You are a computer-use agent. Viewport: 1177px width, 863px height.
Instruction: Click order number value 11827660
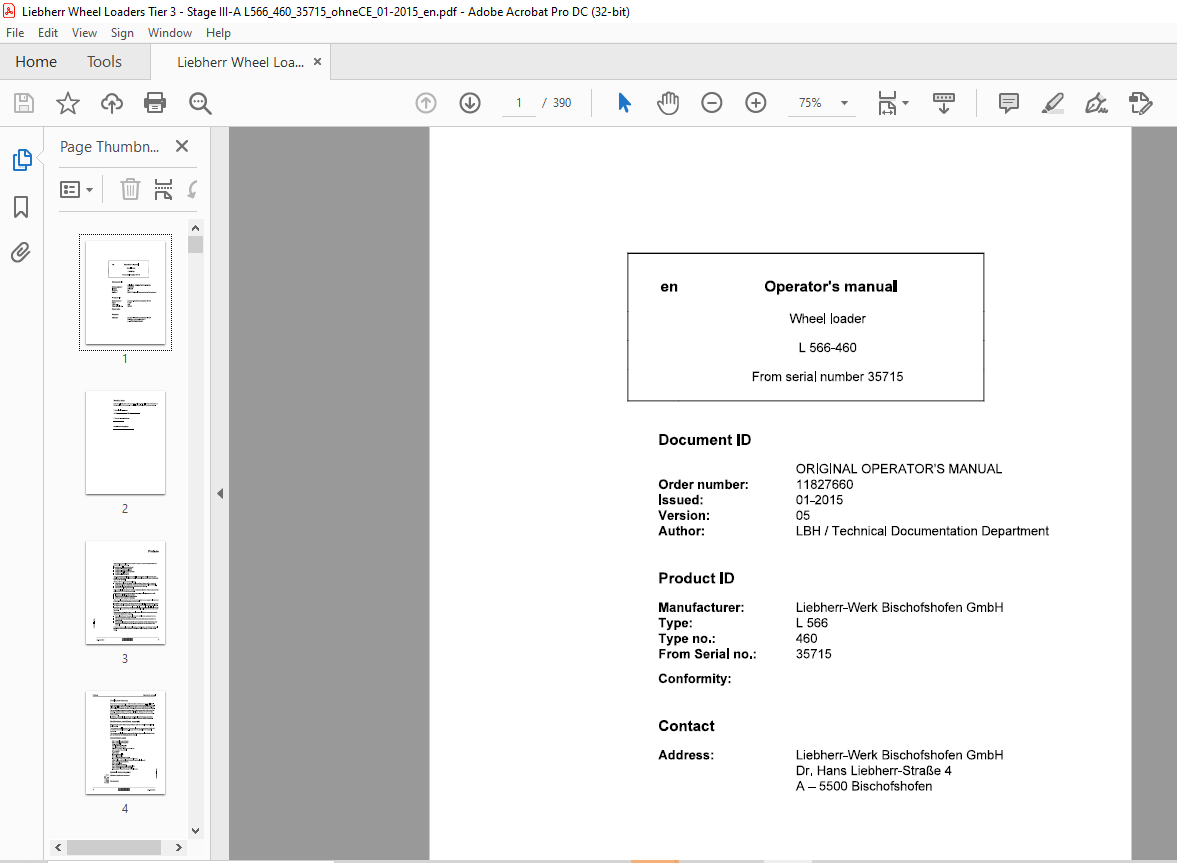(x=824, y=484)
